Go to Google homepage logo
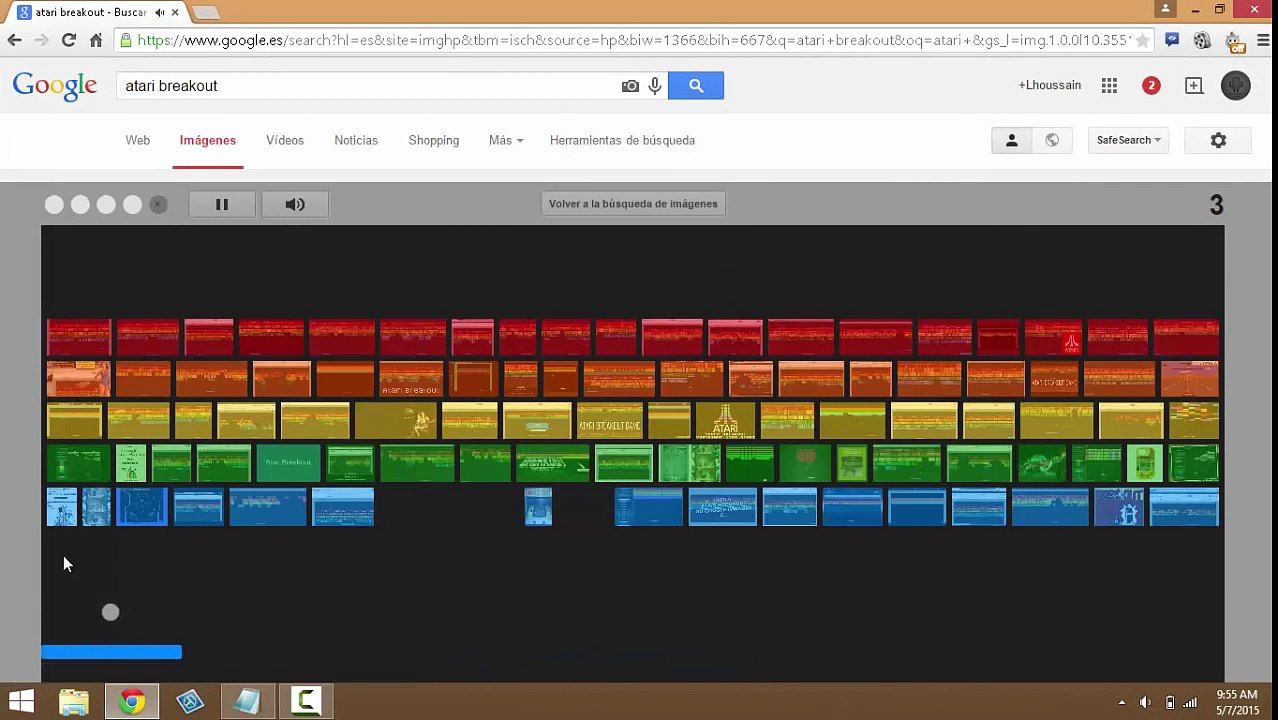Viewport: 1278px width, 720px height. 55,86
